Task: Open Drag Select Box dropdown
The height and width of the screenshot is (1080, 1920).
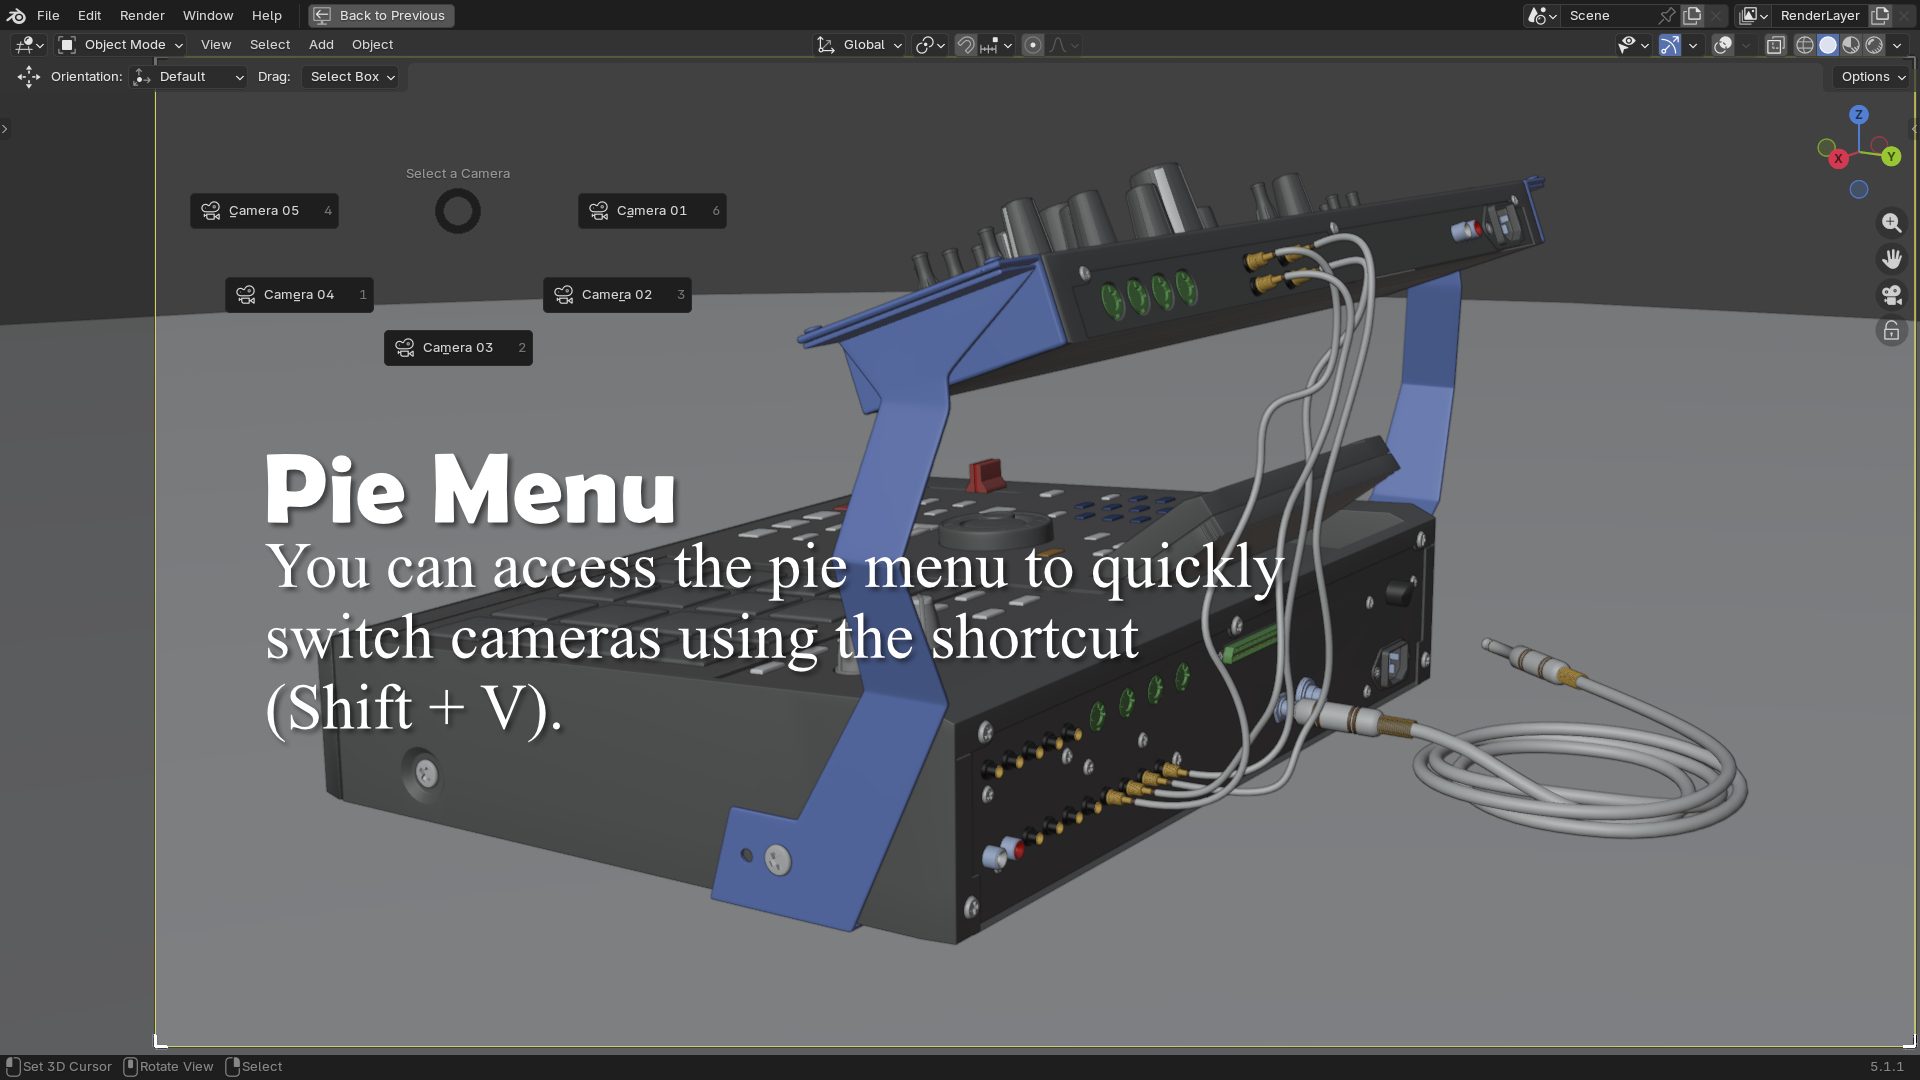Action: (351, 77)
